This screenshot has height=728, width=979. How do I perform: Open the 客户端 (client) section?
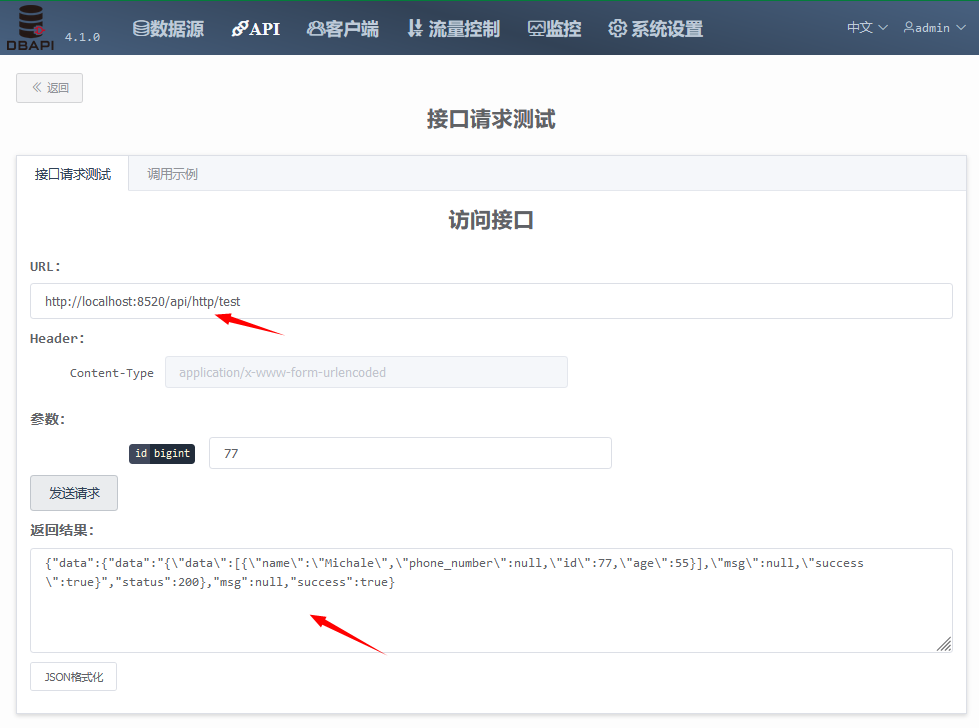343,28
